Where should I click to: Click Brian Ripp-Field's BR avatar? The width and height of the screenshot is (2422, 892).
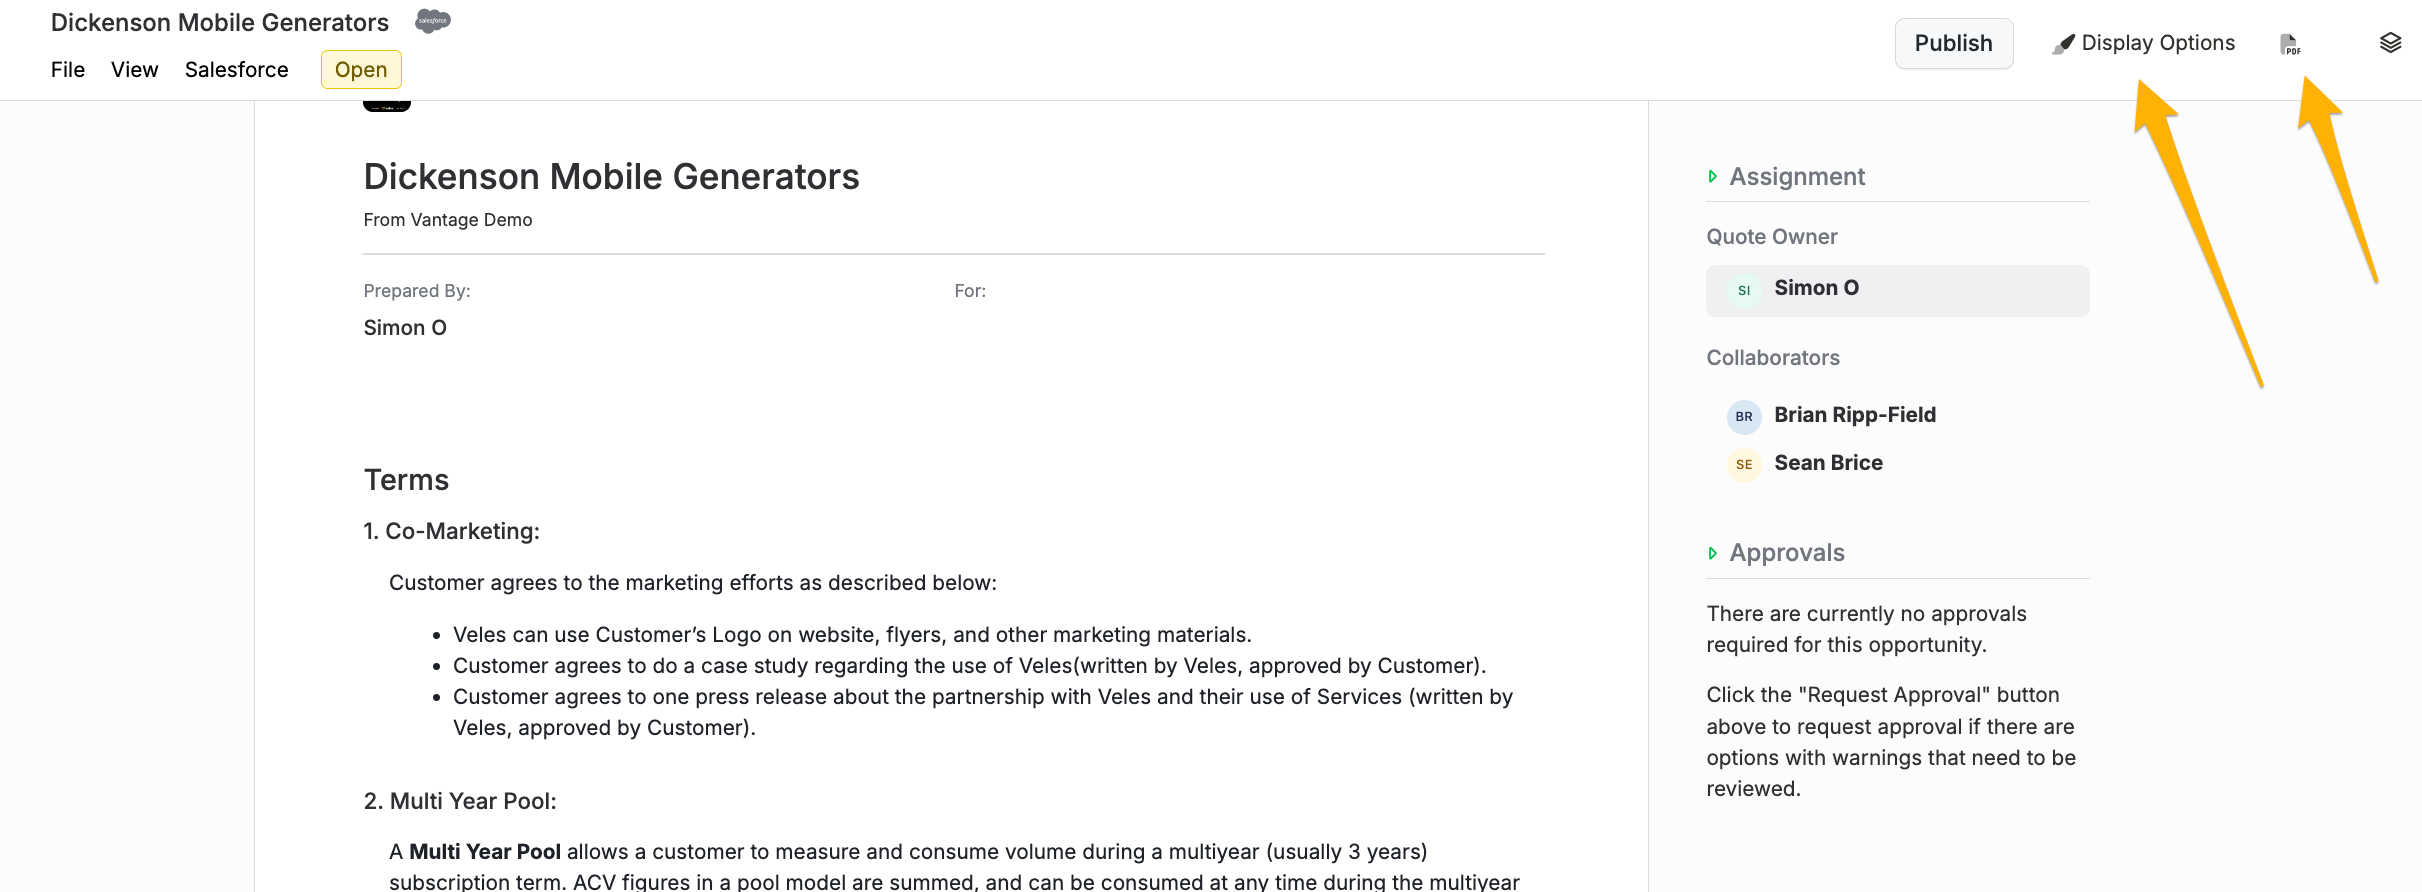pyautogui.click(x=1744, y=416)
